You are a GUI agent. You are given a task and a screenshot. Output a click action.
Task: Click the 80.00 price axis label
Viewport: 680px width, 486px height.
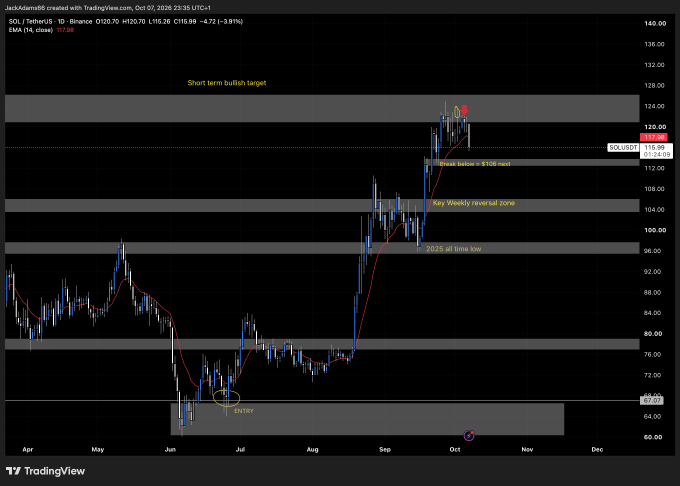pyautogui.click(x=653, y=334)
